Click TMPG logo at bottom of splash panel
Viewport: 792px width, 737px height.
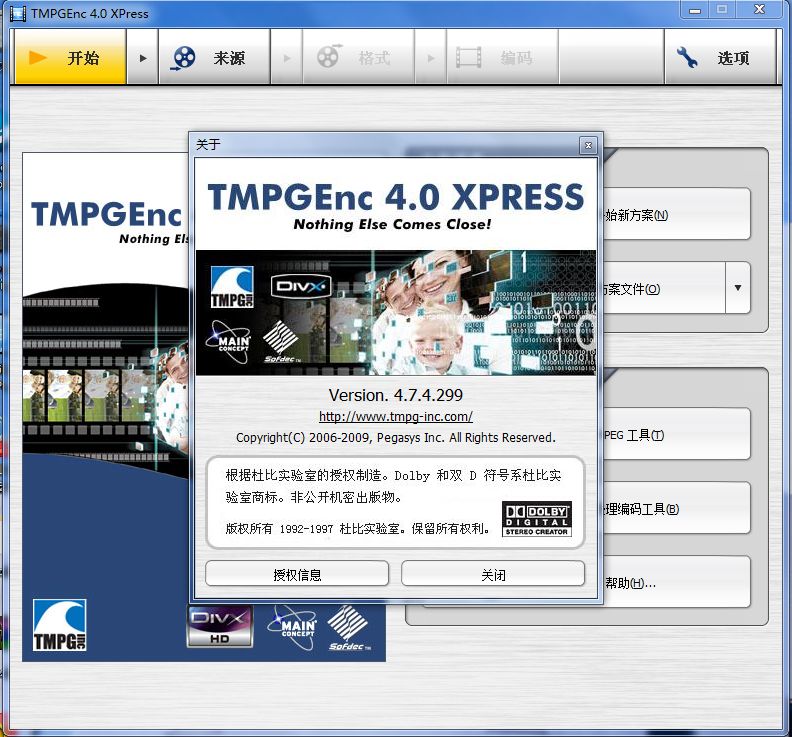tap(60, 625)
